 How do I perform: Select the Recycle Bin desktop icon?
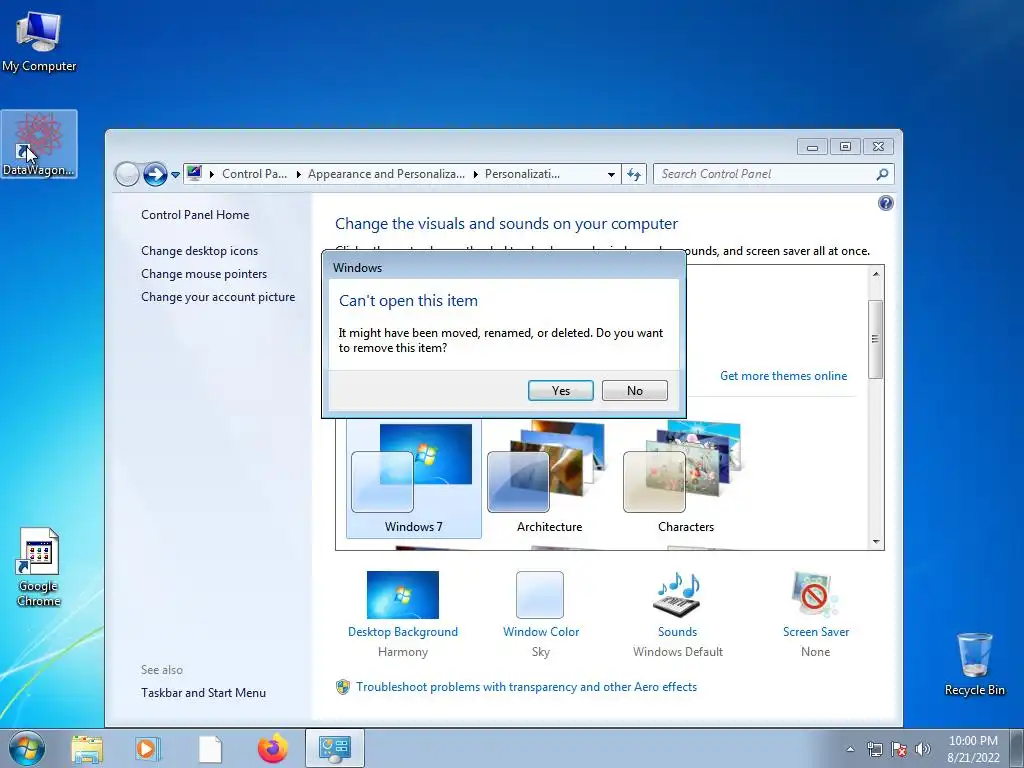coord(974,664)
